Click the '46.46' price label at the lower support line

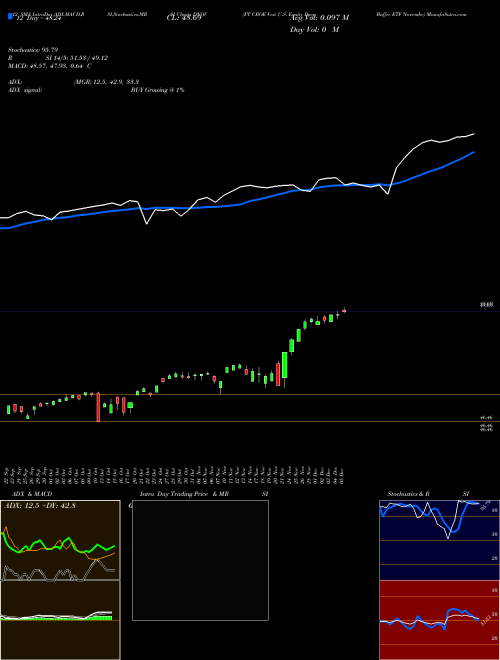486,418
